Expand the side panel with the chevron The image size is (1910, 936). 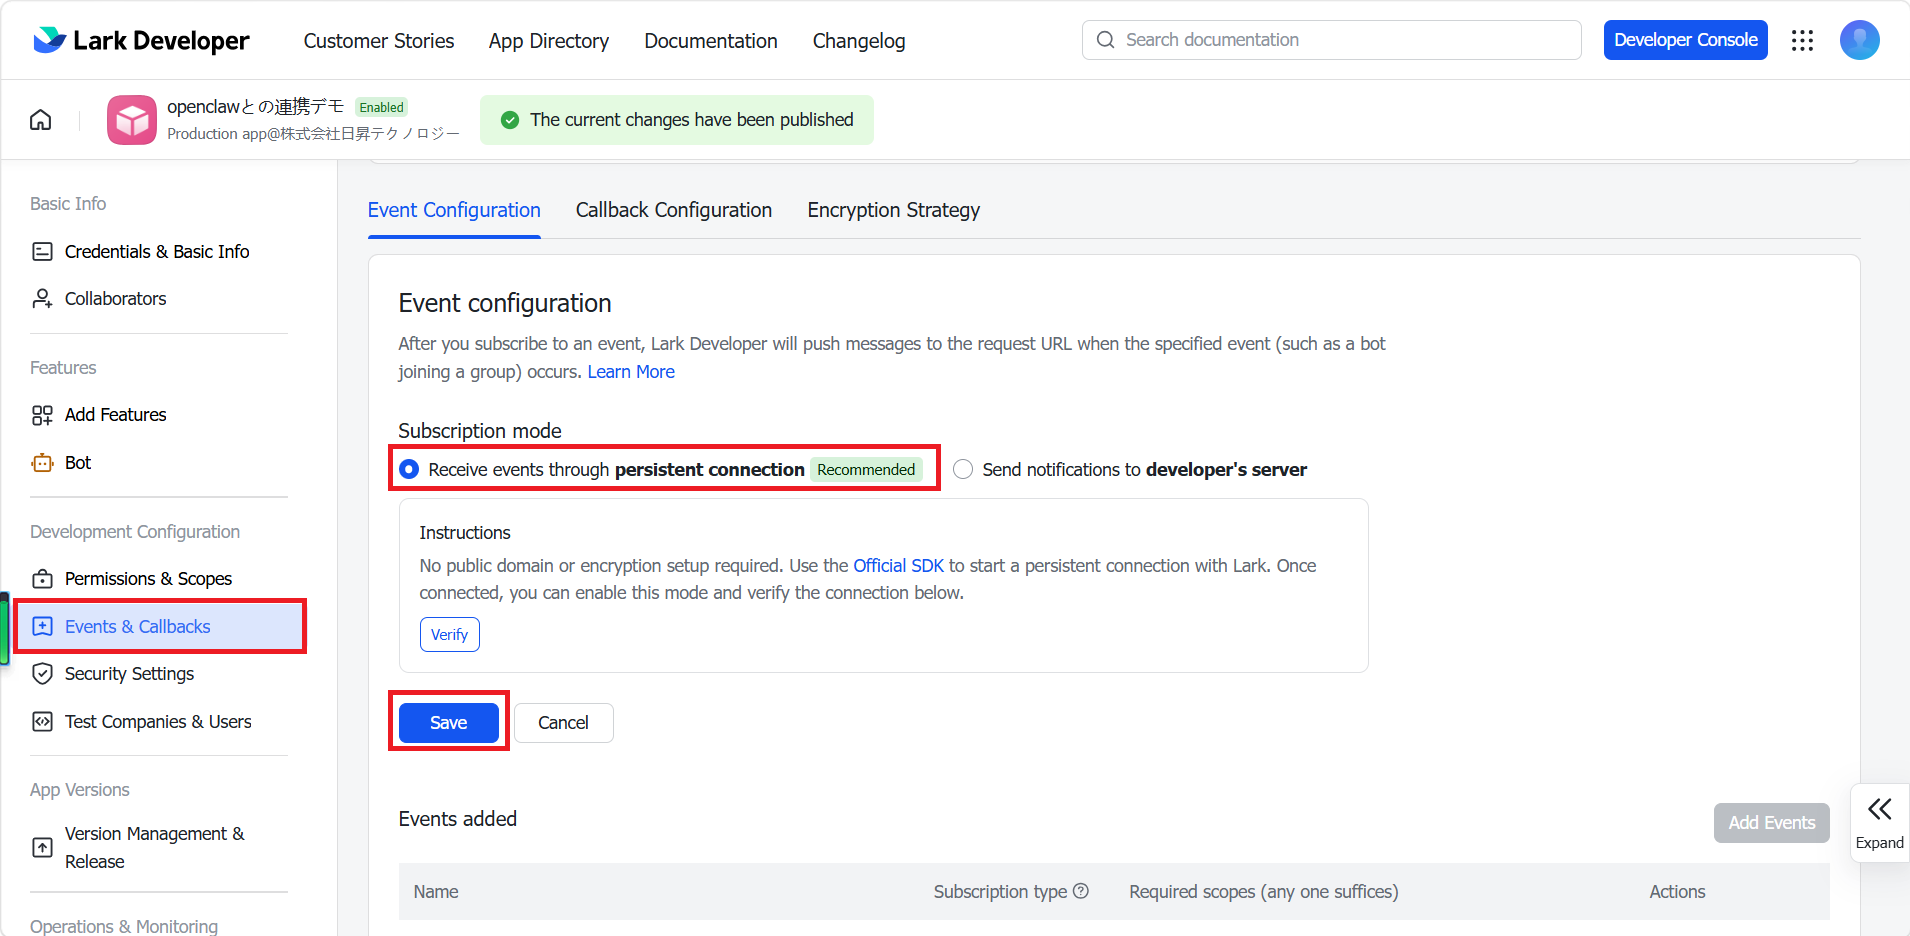click(x=1880, y=822)
